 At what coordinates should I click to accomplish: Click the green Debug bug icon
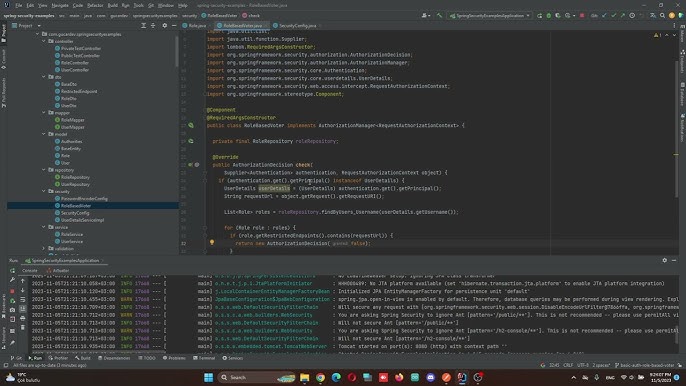coord(549,16)
